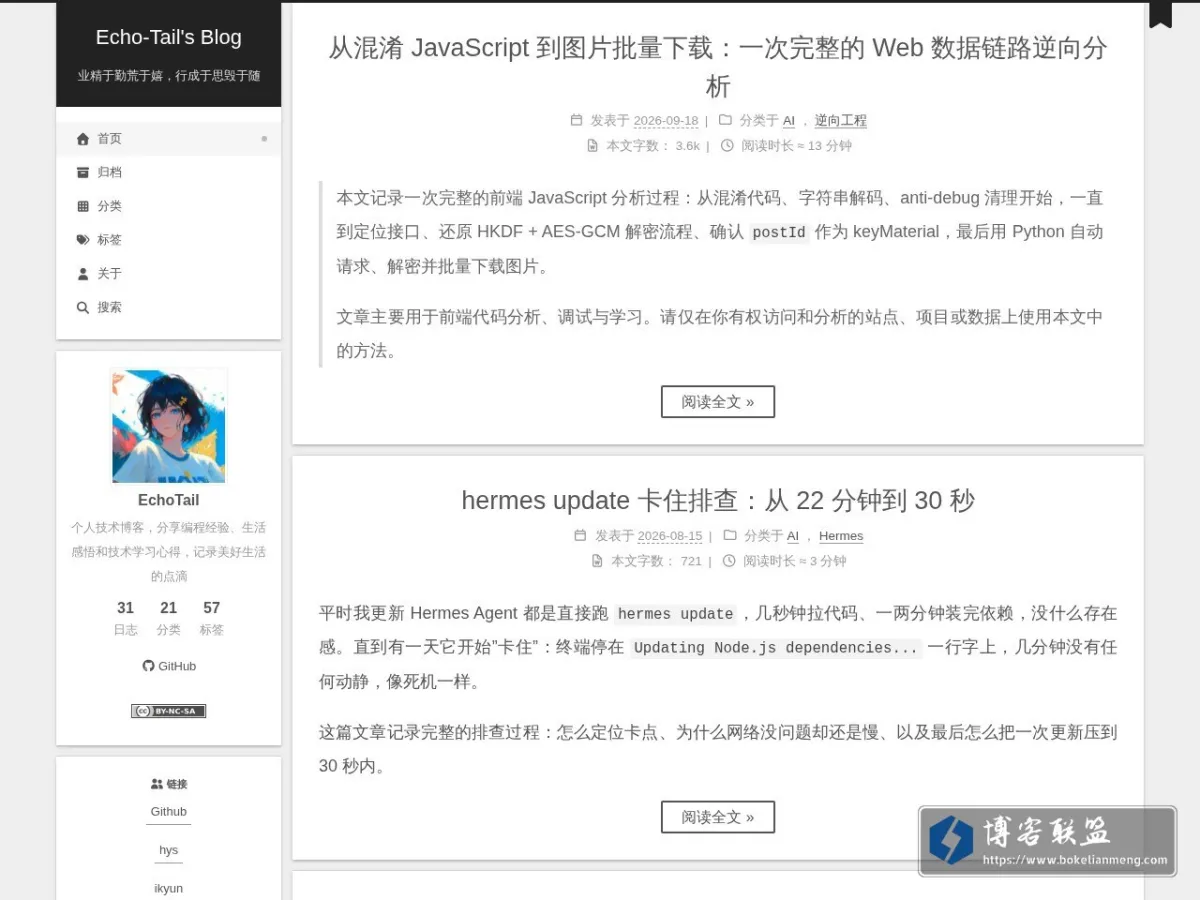Click the 本文字数 3.6k text
1200x900 pixels.
pos(653,146)
